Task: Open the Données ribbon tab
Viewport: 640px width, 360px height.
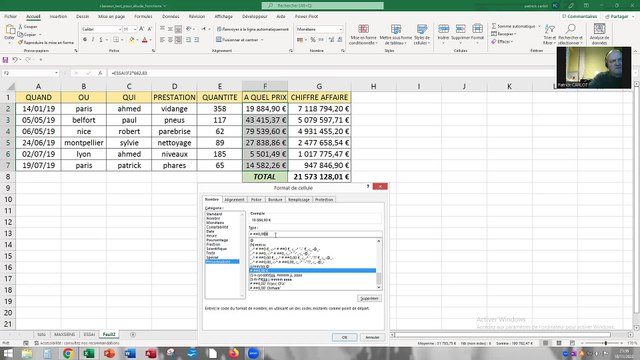Action: (171, 16)
